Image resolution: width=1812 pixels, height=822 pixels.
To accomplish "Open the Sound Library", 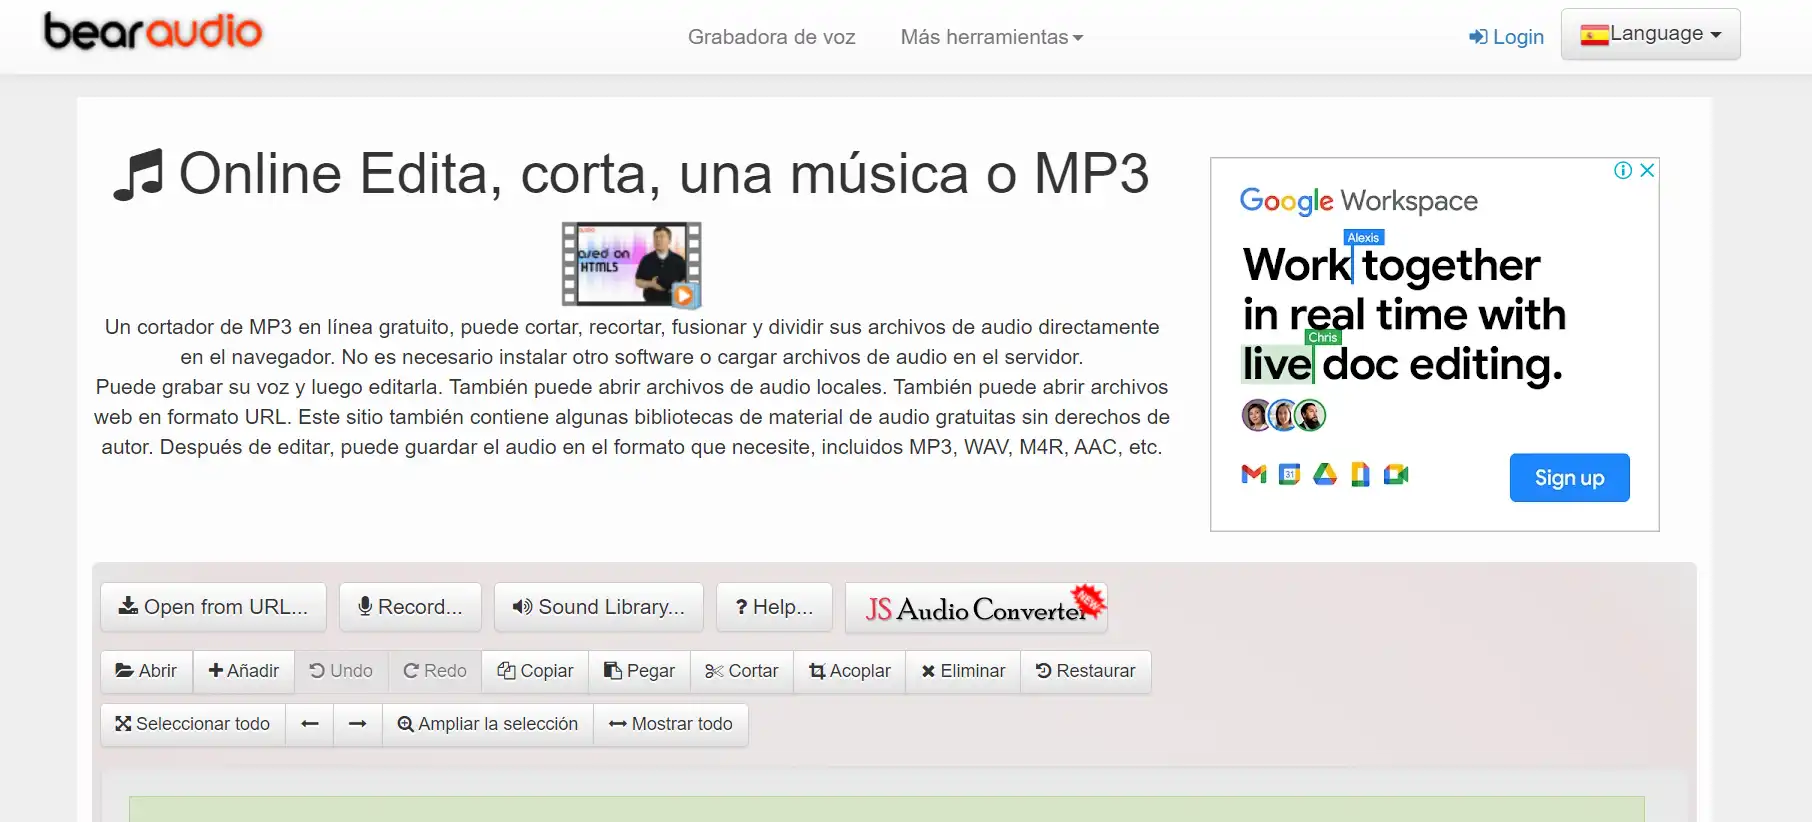I will tap(598, 607).
